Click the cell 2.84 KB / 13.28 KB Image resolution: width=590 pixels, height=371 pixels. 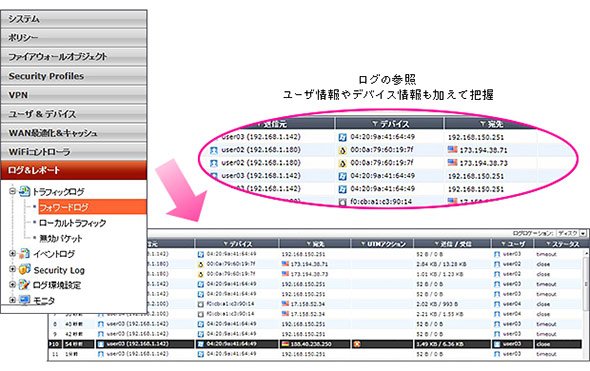(x=441, y=264)
